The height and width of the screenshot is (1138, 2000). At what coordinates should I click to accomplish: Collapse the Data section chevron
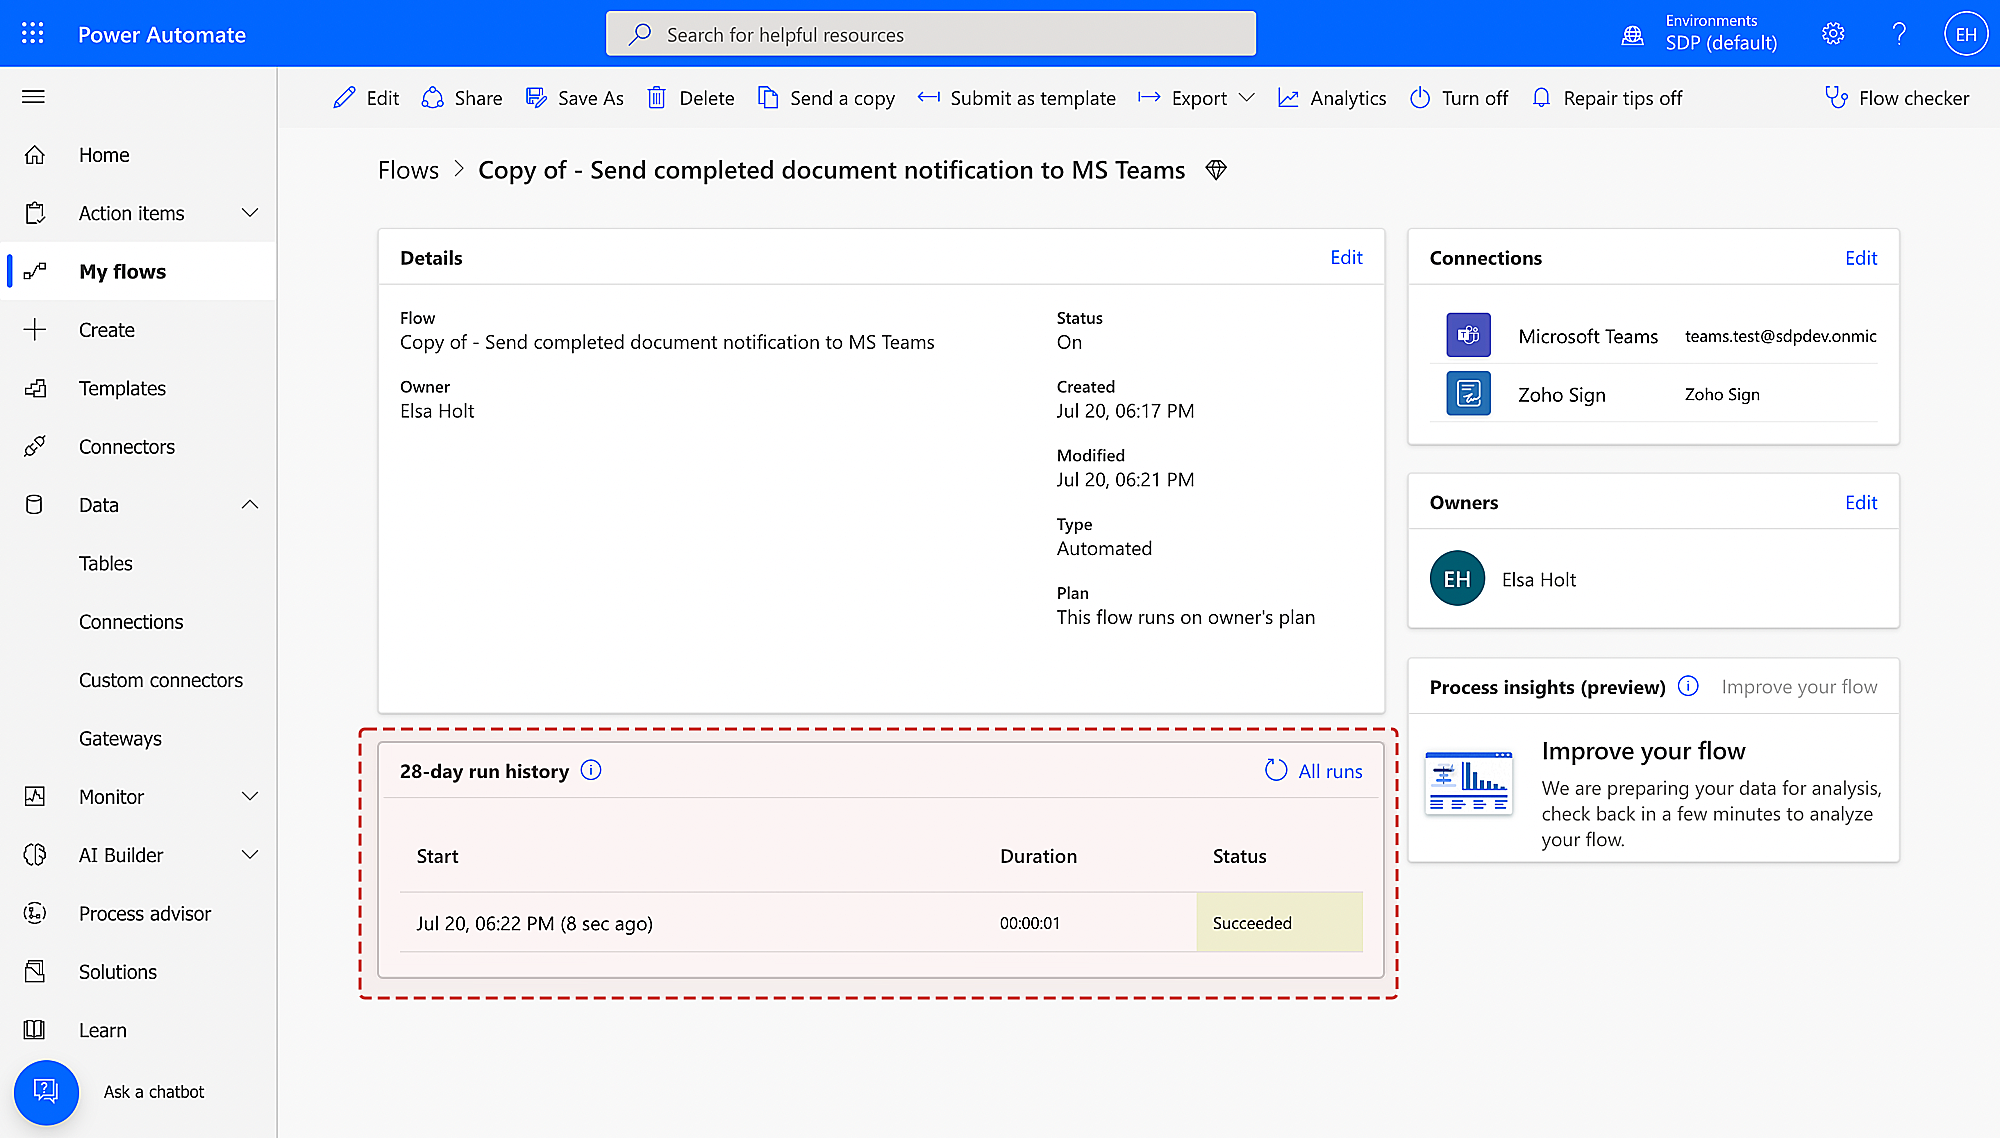(x=250, y=505)
